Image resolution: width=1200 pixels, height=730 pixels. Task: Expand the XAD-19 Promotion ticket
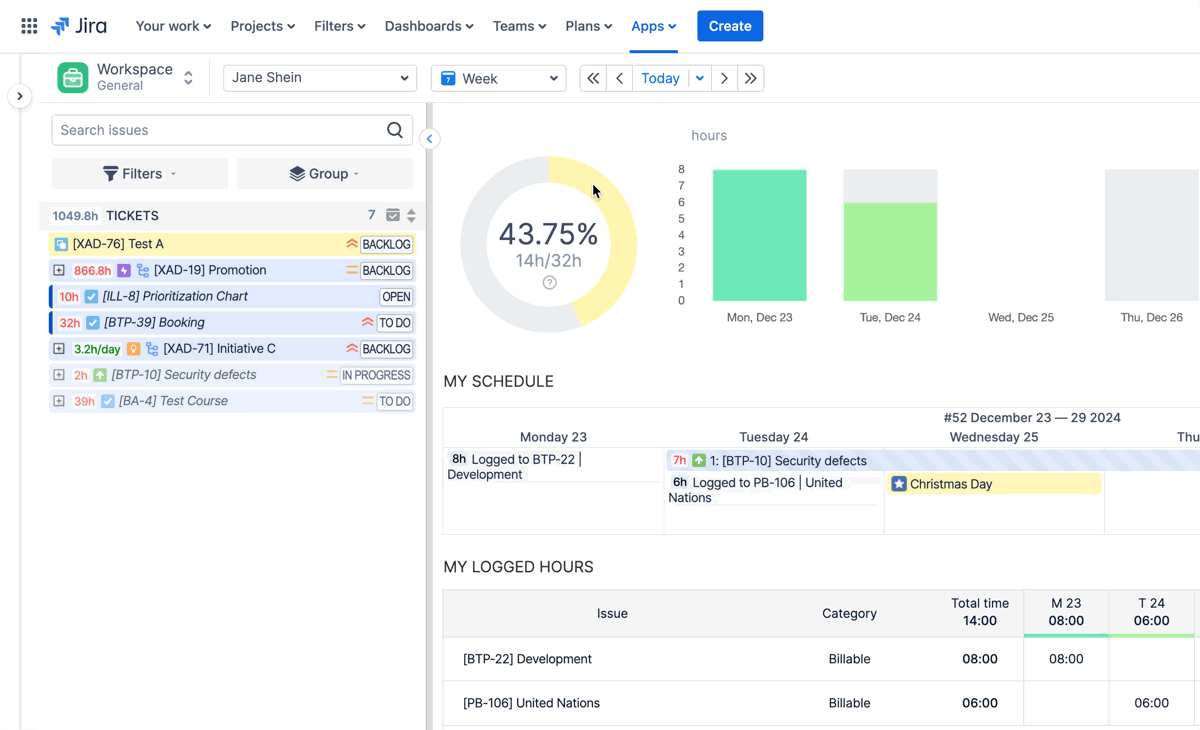(x=59, y=270)
